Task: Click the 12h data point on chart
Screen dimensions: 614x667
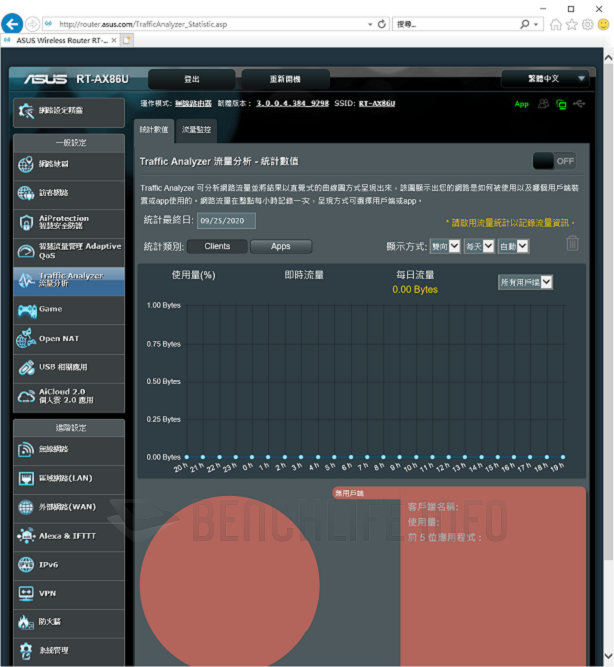Action: pos(448,457)
